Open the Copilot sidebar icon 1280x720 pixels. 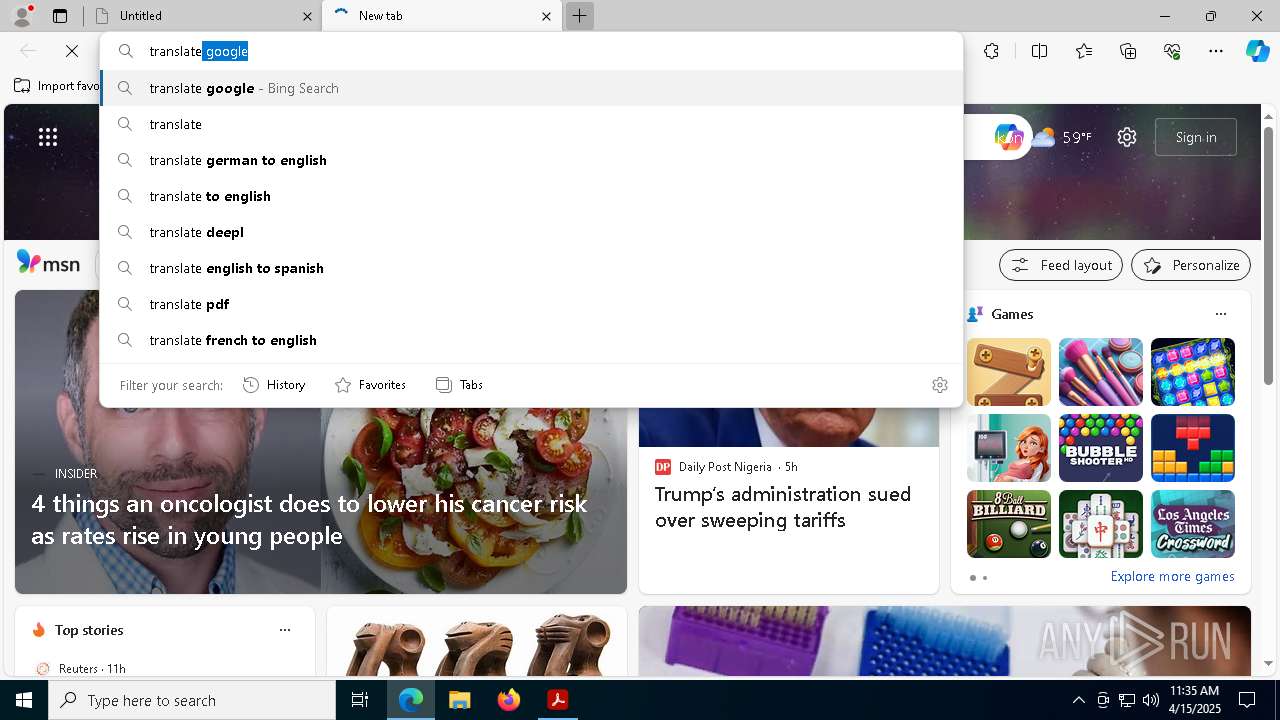(1257, 51)
